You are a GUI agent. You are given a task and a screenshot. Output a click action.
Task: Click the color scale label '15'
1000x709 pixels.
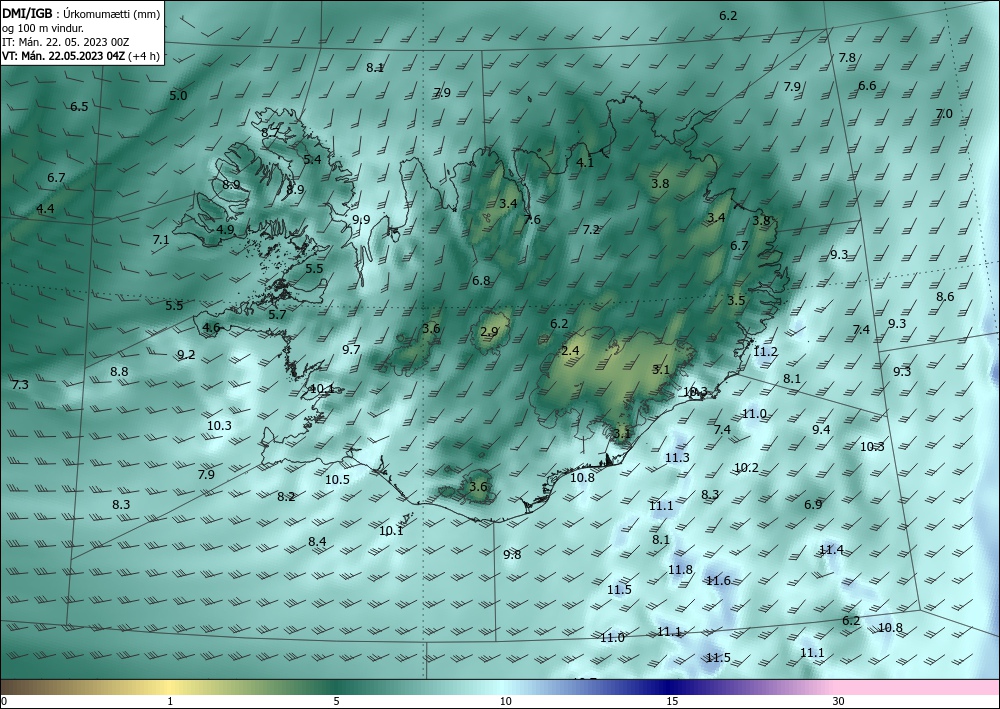(672, 702)
